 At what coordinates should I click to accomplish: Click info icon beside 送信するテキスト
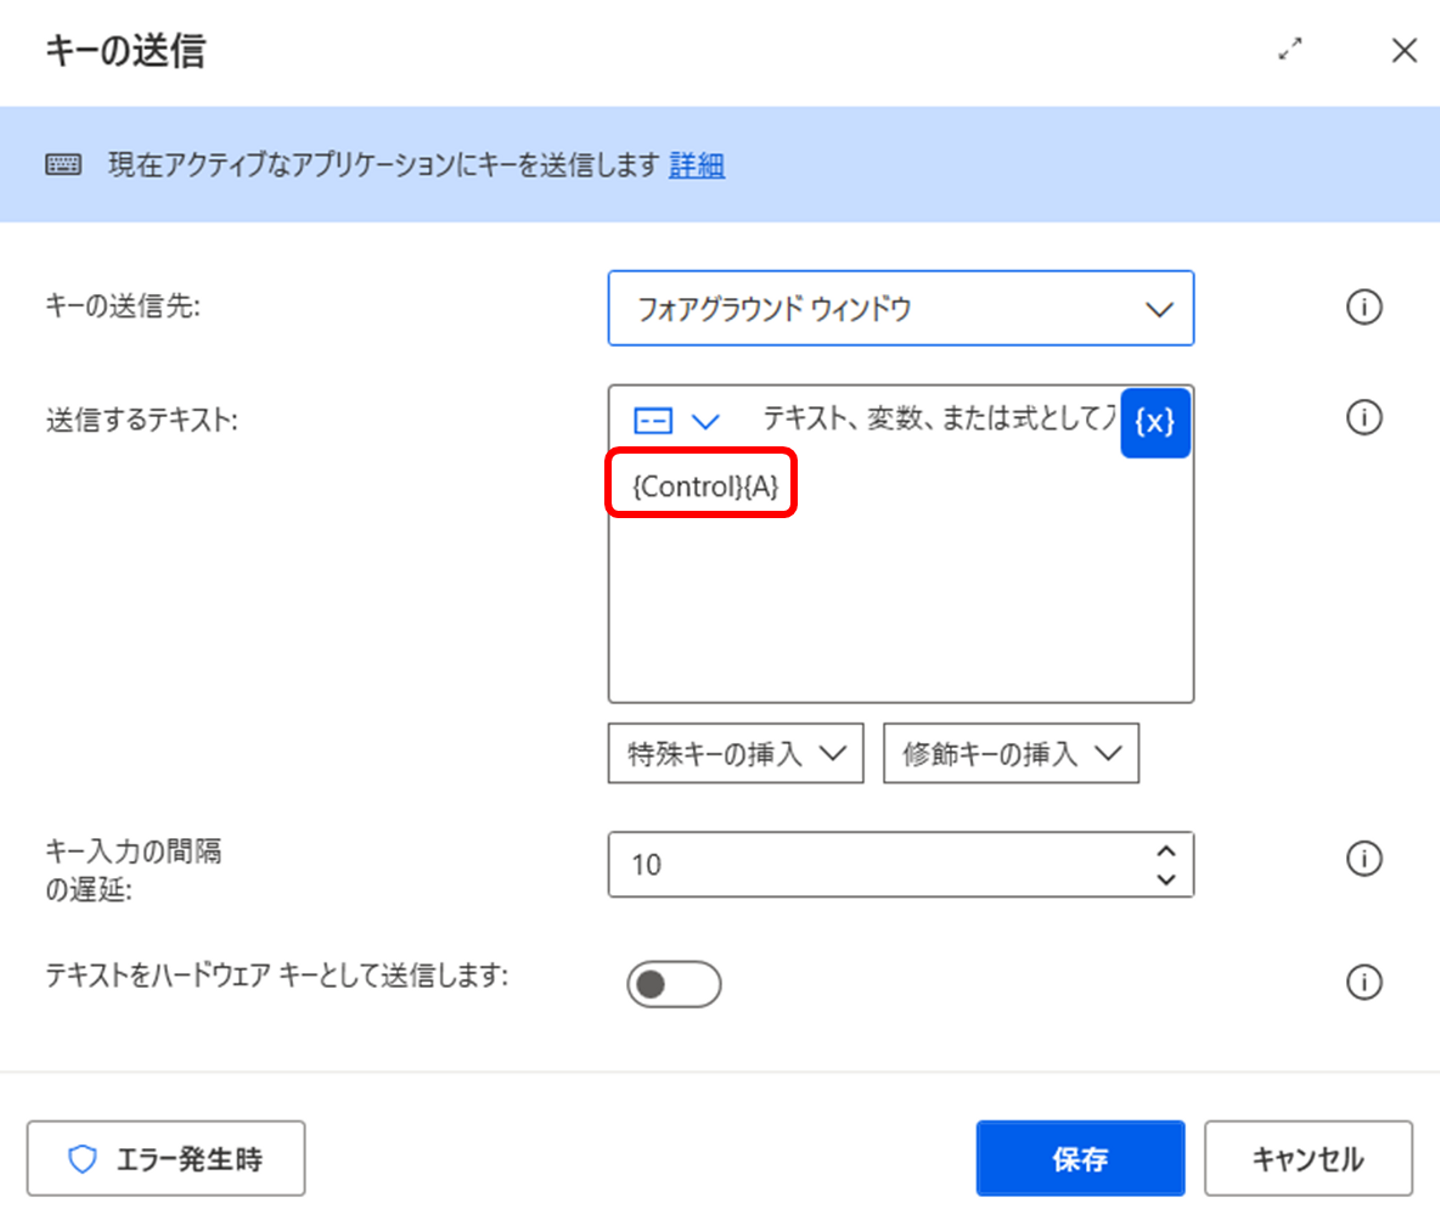tap(1364, 417)
